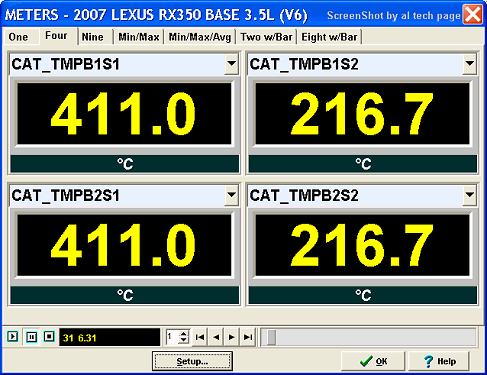Open the Setup... dialog

pyautogui.click(x=192, y=361)
